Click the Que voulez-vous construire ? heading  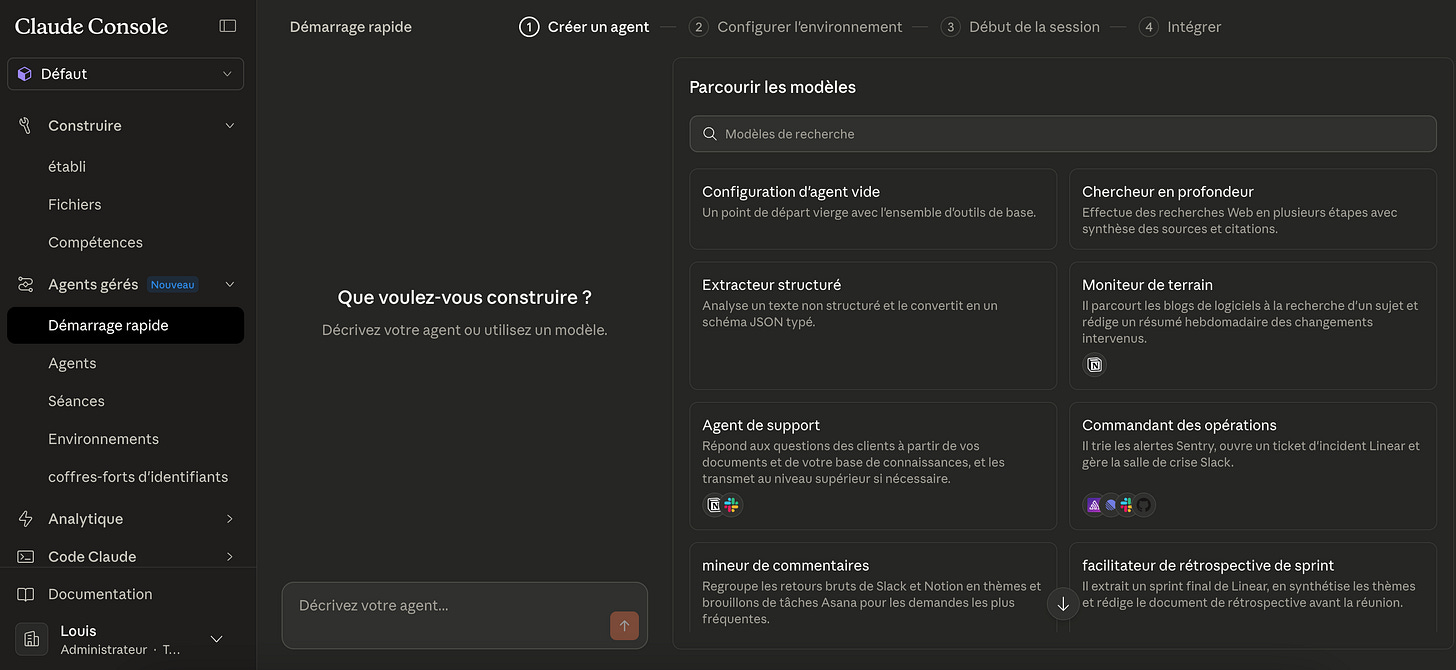pyautogui.click(x=465, y=298)
